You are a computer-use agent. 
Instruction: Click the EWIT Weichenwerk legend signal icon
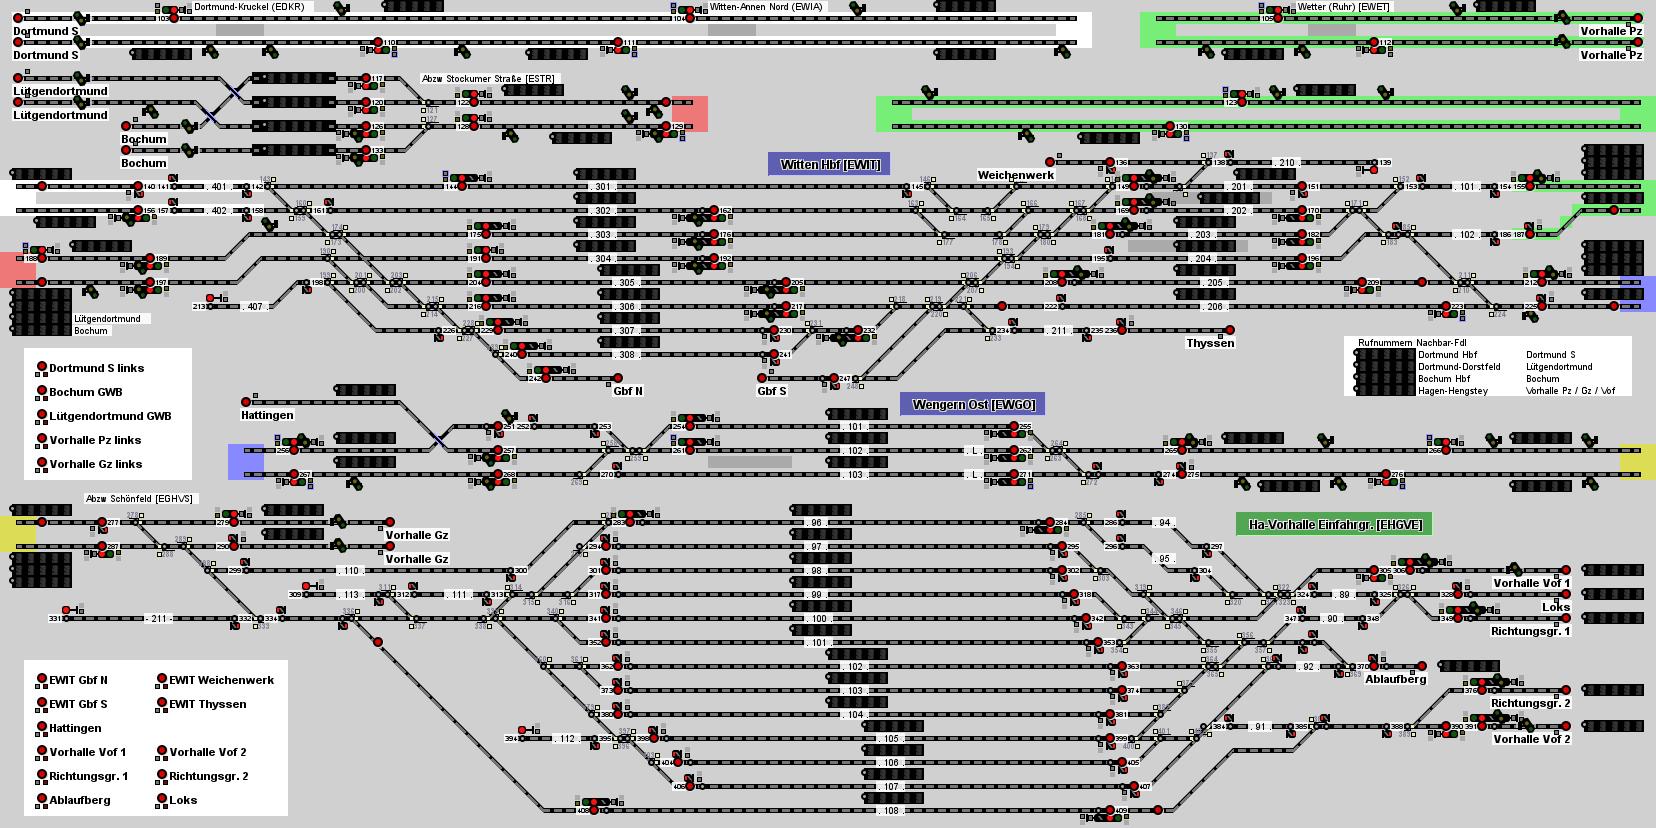coord(161,680)
